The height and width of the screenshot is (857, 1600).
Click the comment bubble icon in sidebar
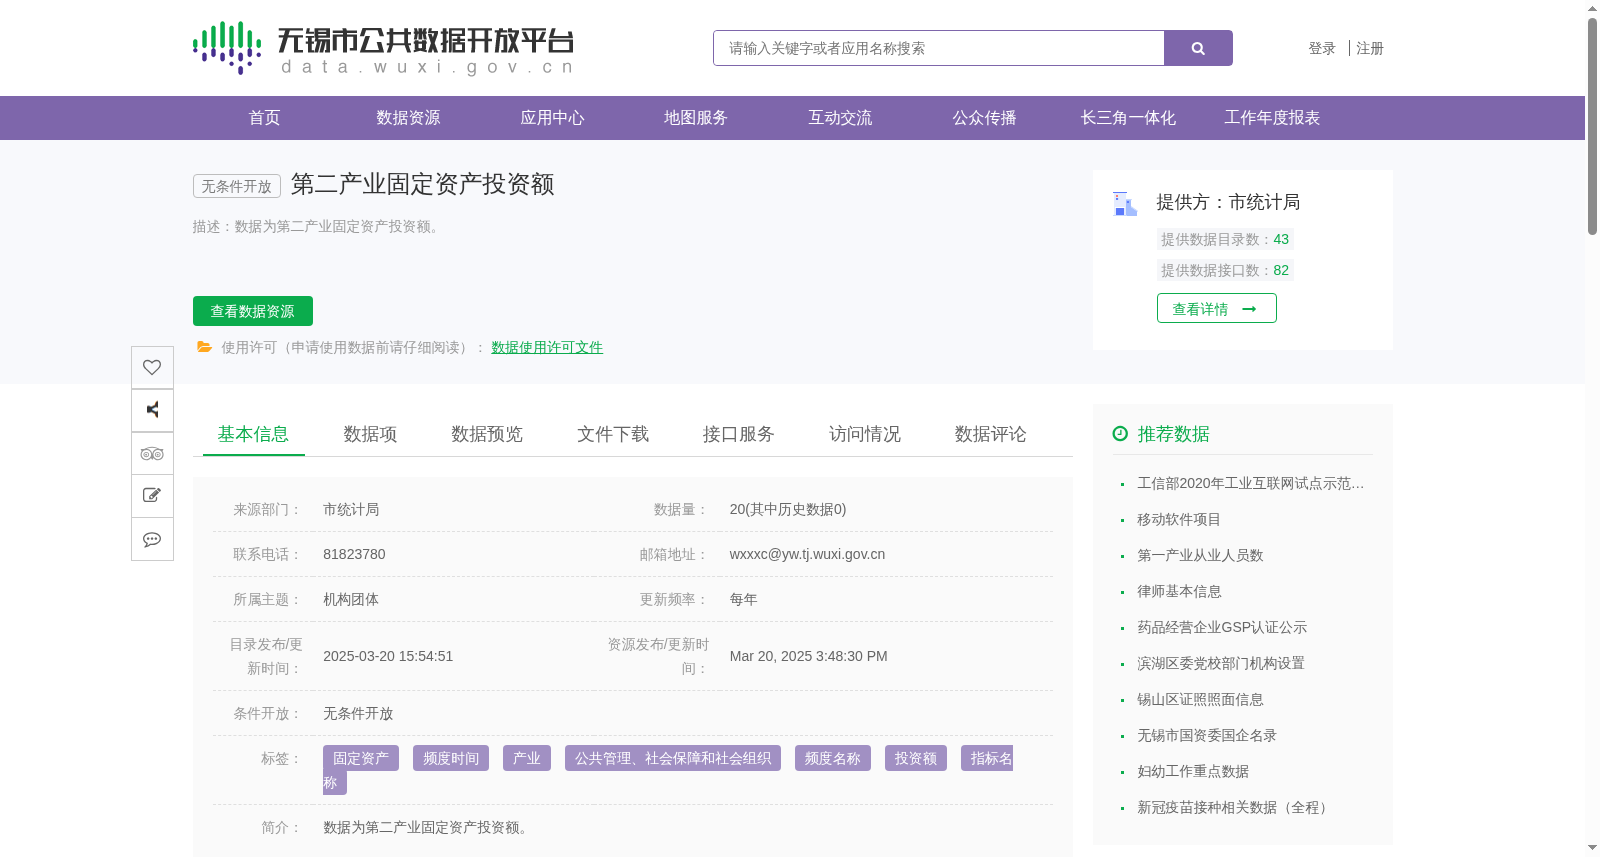tap(152, 539)
